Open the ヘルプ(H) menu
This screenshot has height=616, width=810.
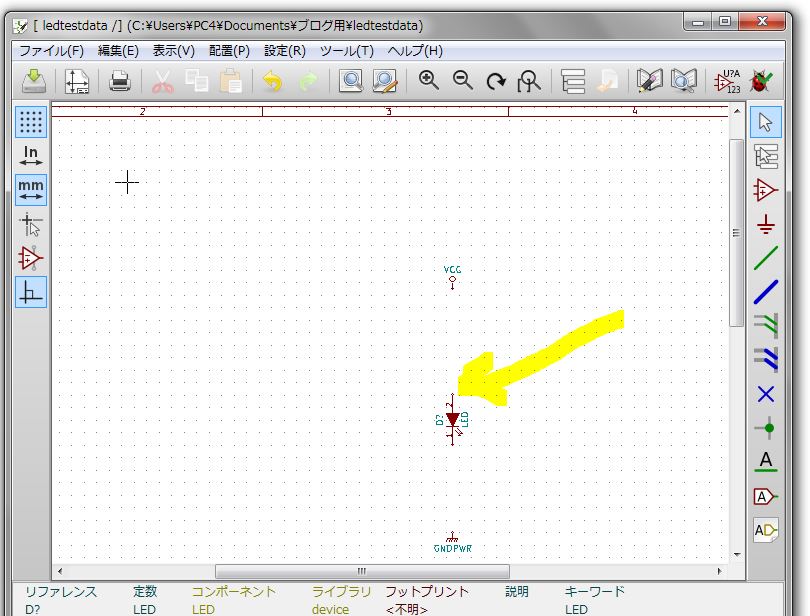coord(415,51)
